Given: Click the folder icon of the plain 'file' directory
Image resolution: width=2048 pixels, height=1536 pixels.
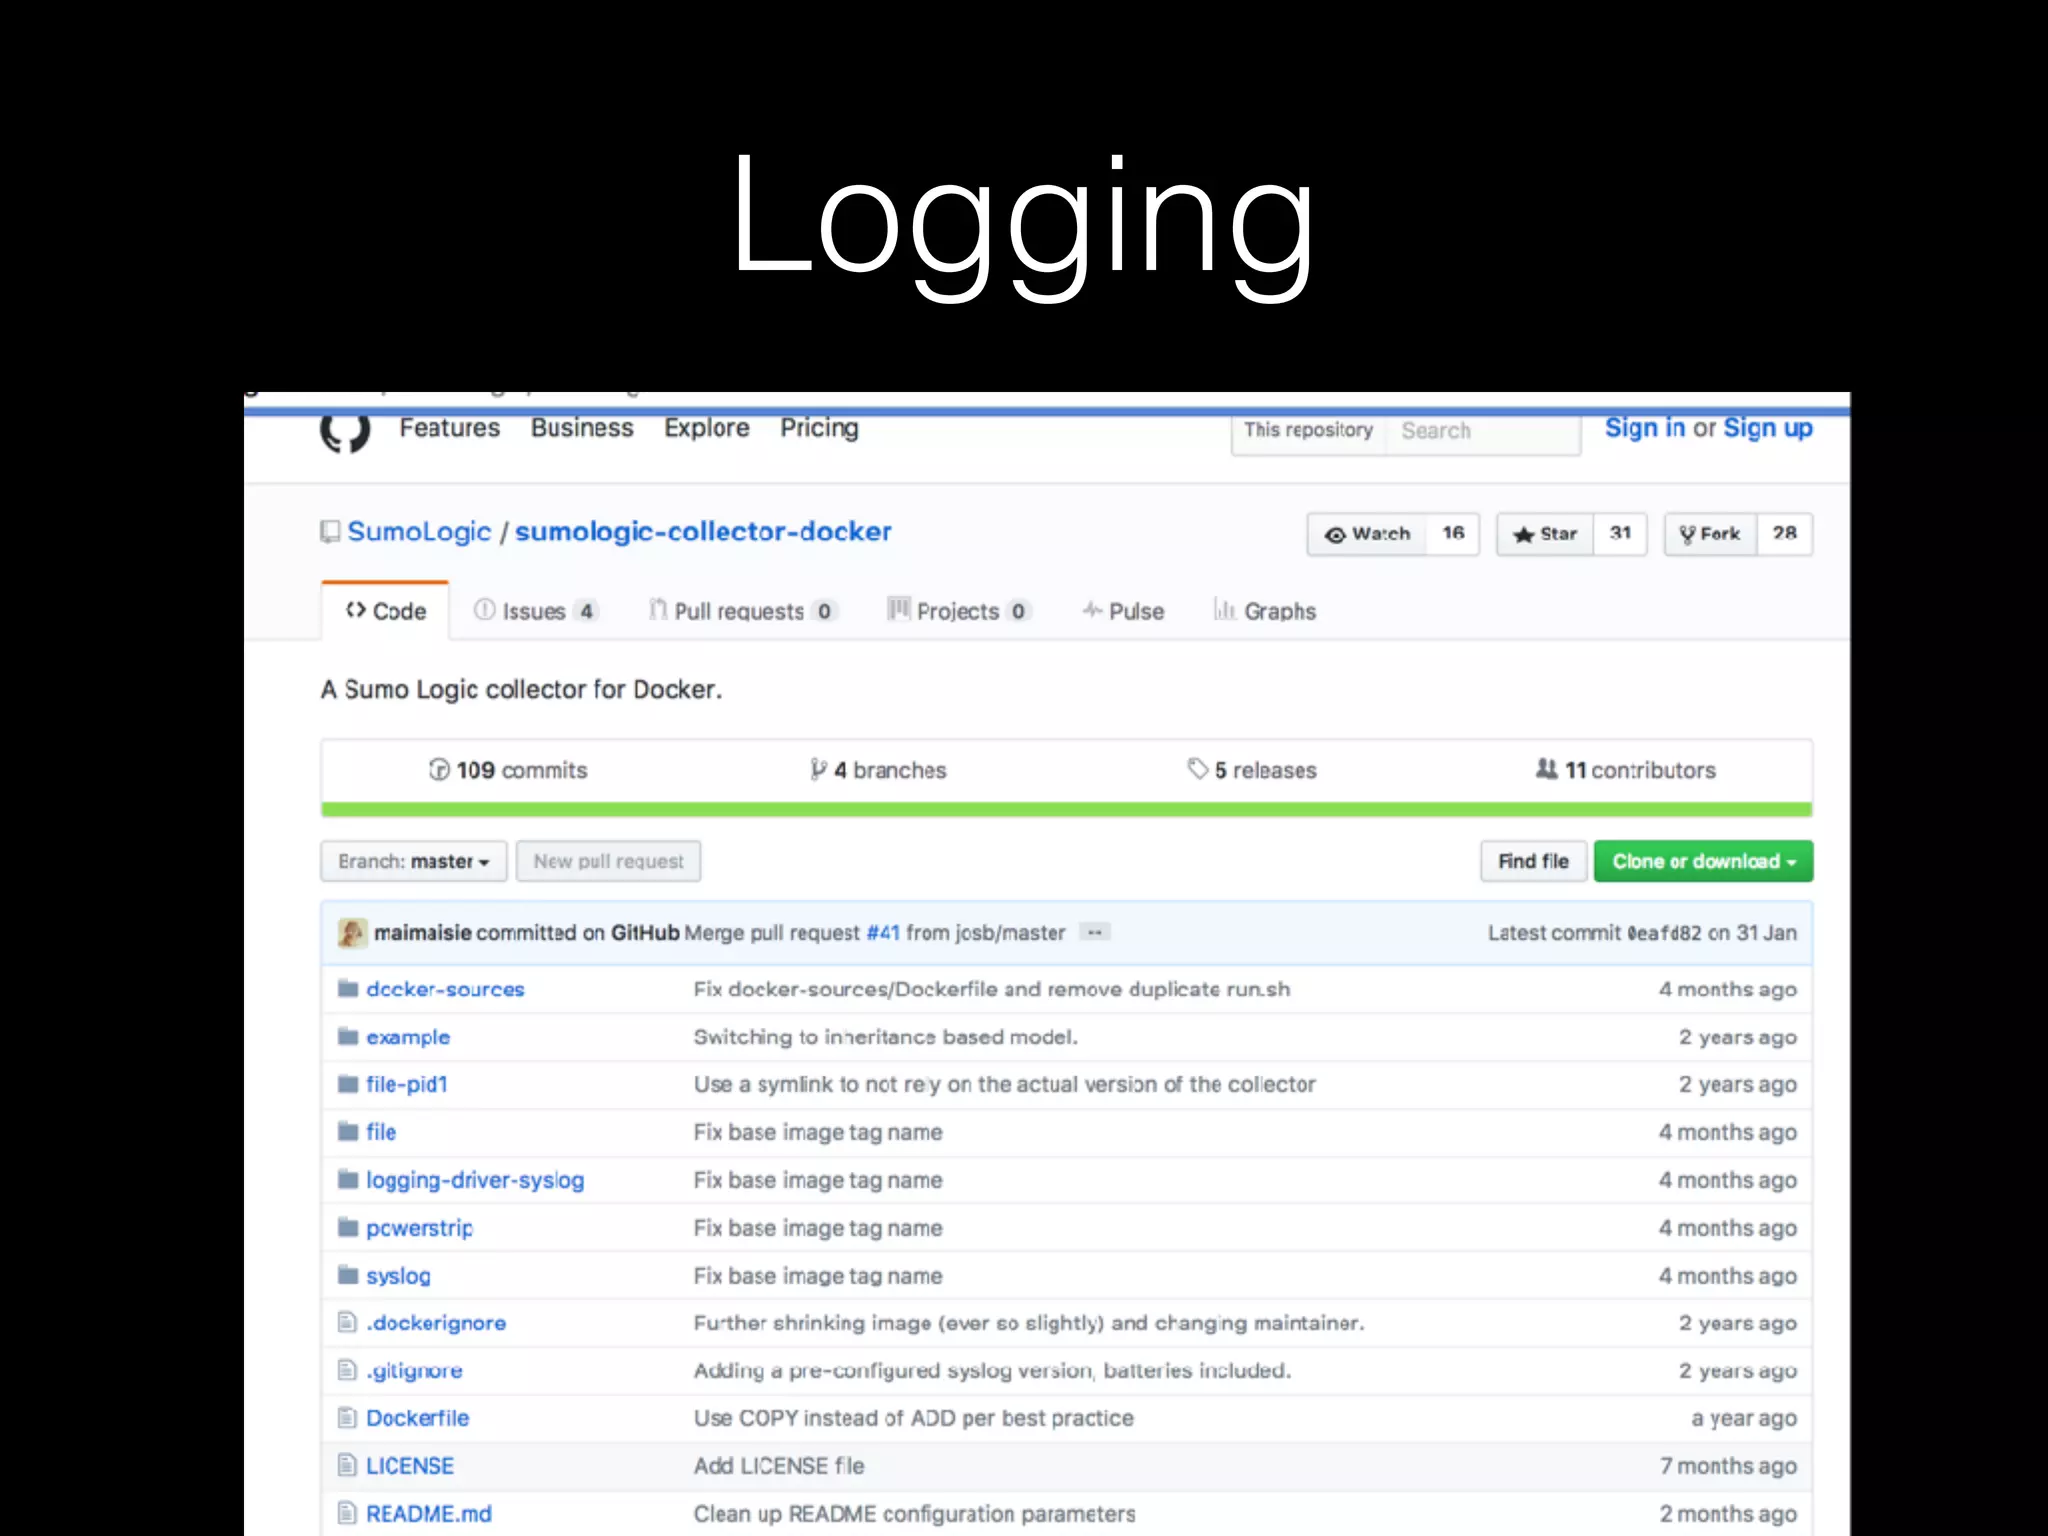Looking at the screenshot, I should click(x=348, y=1131).
